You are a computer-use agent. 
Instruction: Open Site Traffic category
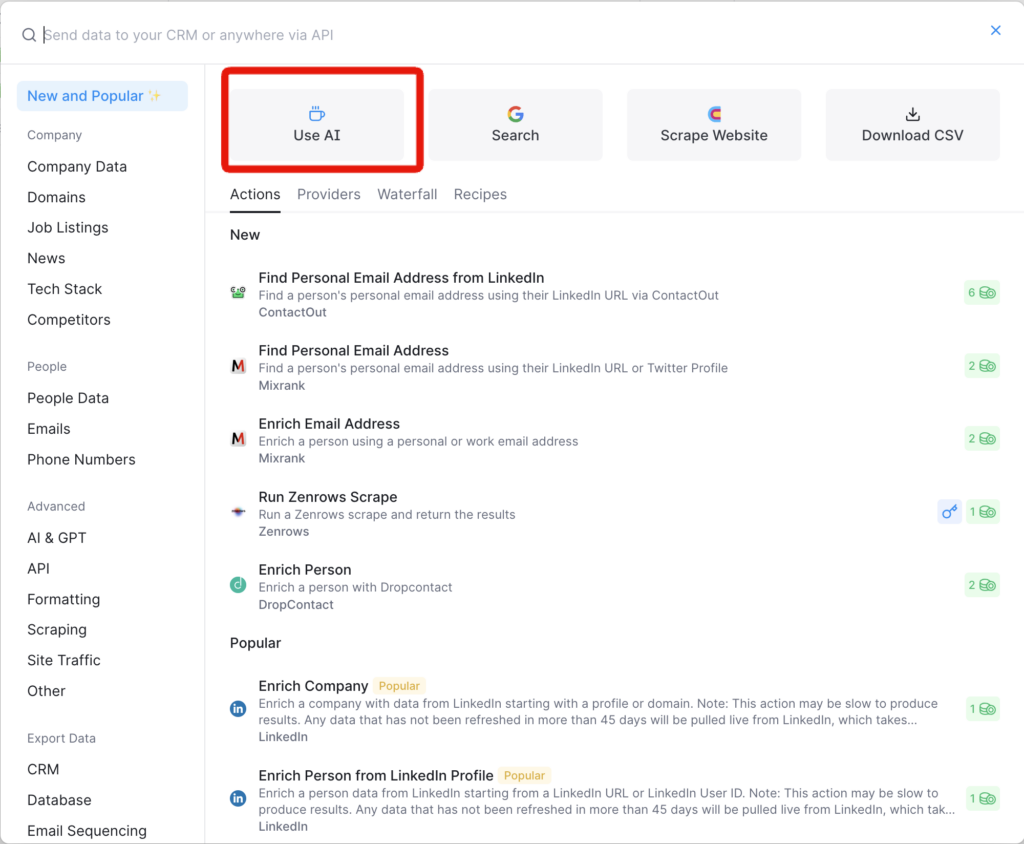click(64, 660)
